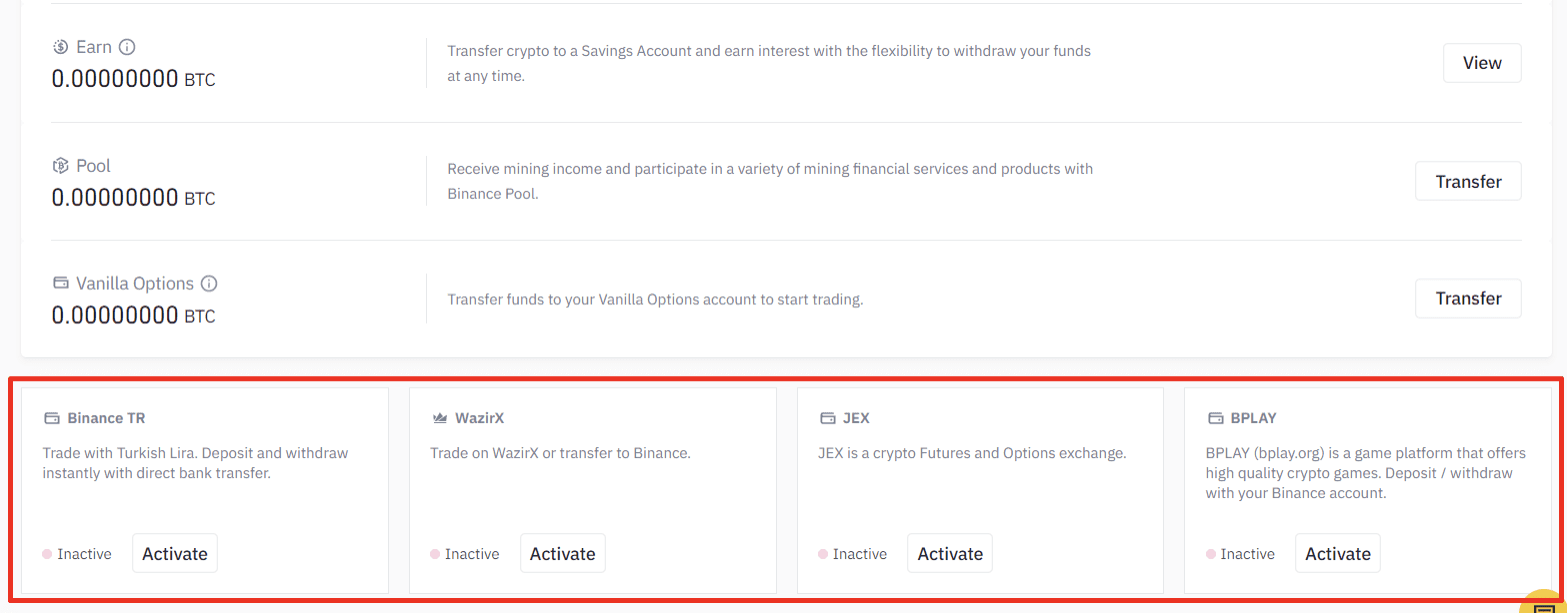Select the Earn balance amount text
Screen dimensions: 1567x613
(133, 79)
